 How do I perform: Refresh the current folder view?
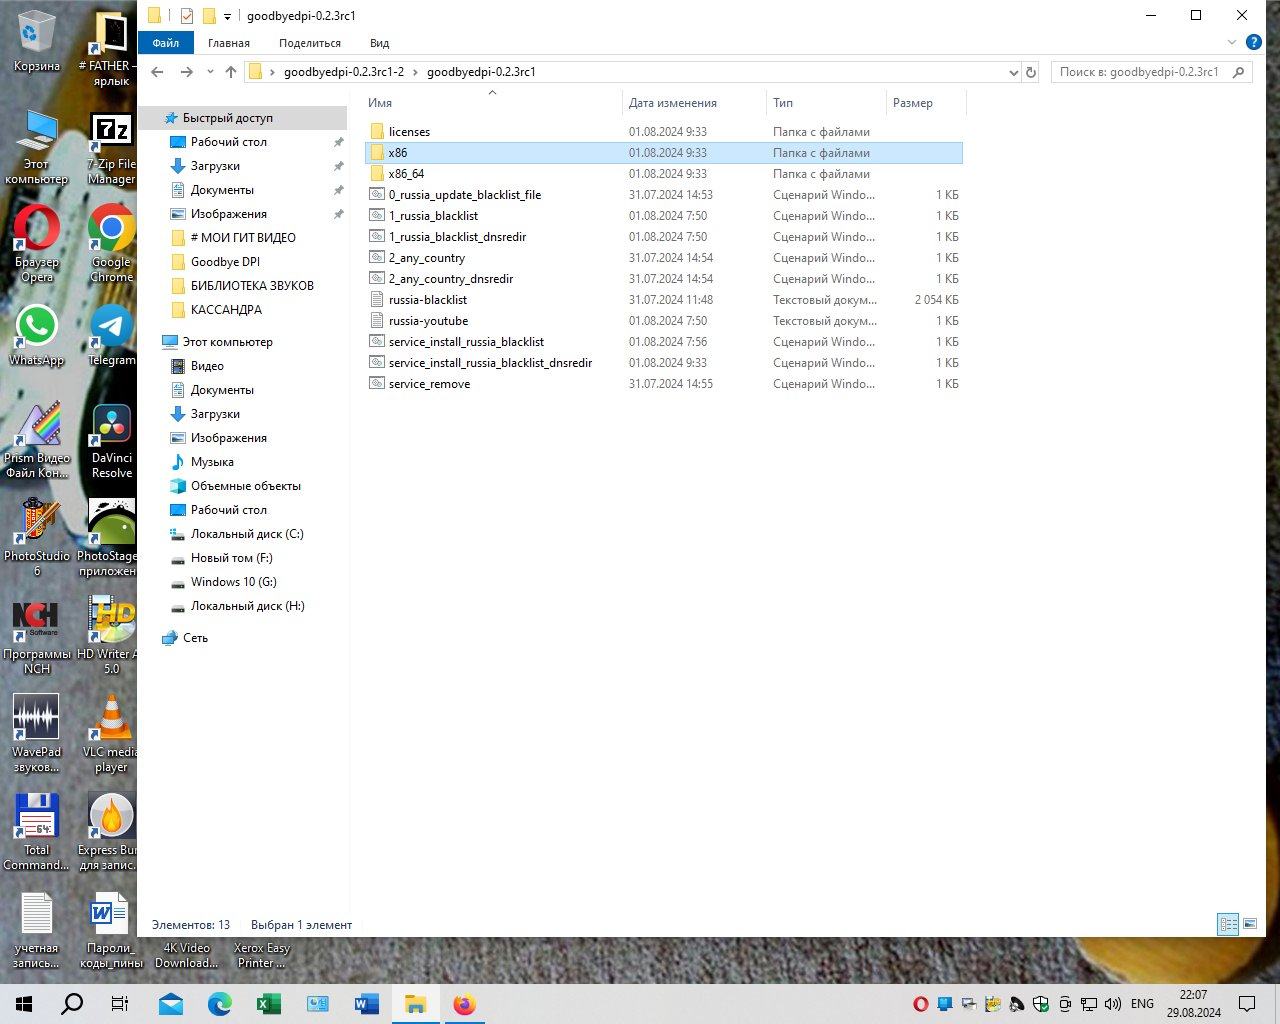[x=1031, y=72]
